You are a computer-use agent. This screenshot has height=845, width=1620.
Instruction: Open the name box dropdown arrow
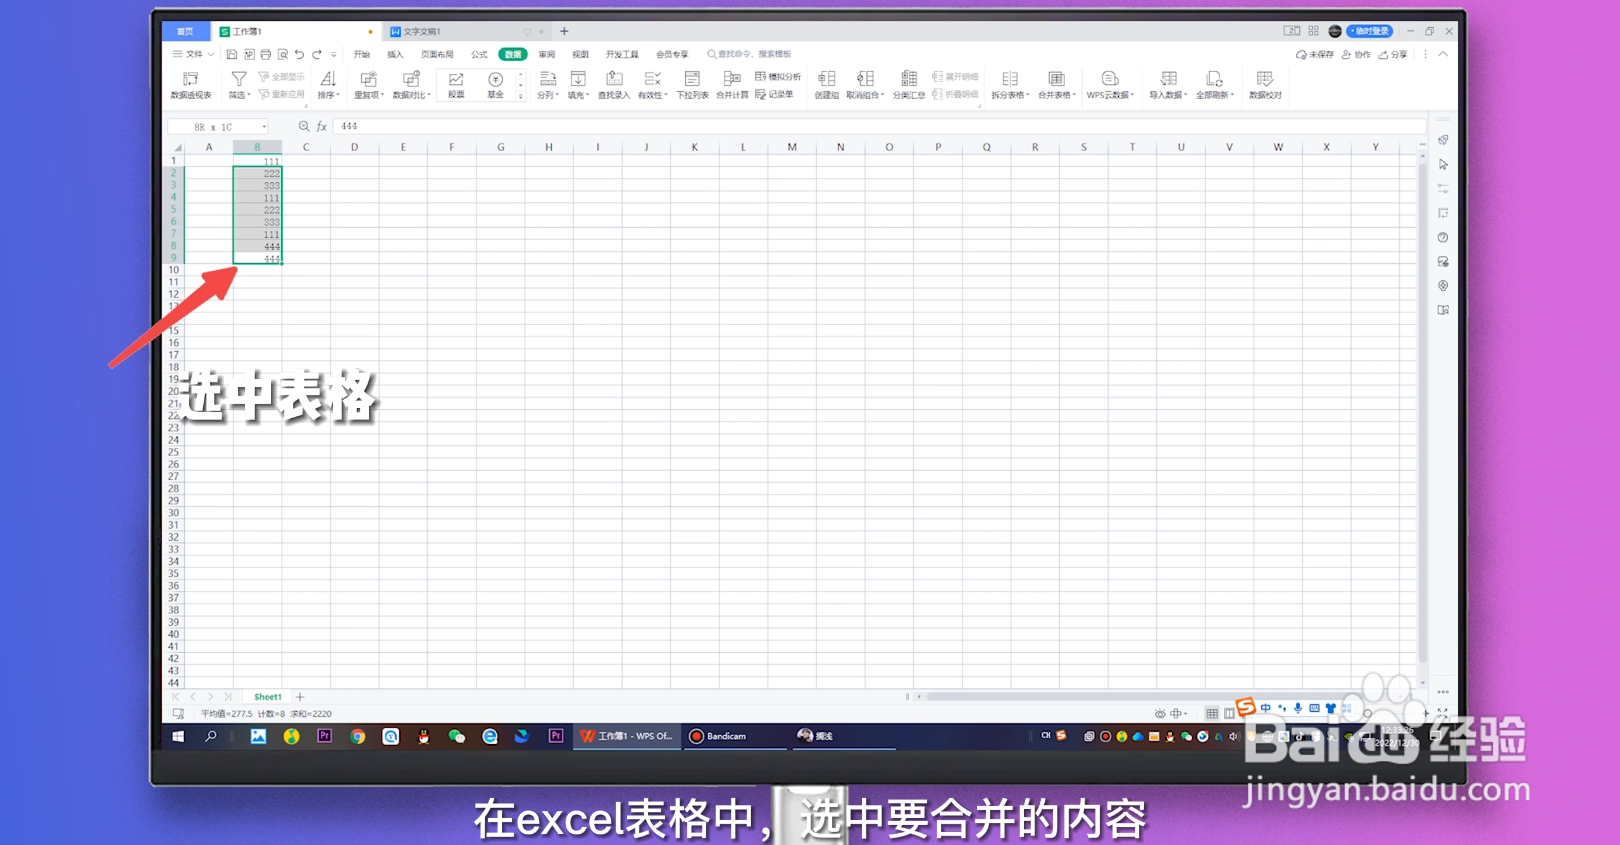264,127
